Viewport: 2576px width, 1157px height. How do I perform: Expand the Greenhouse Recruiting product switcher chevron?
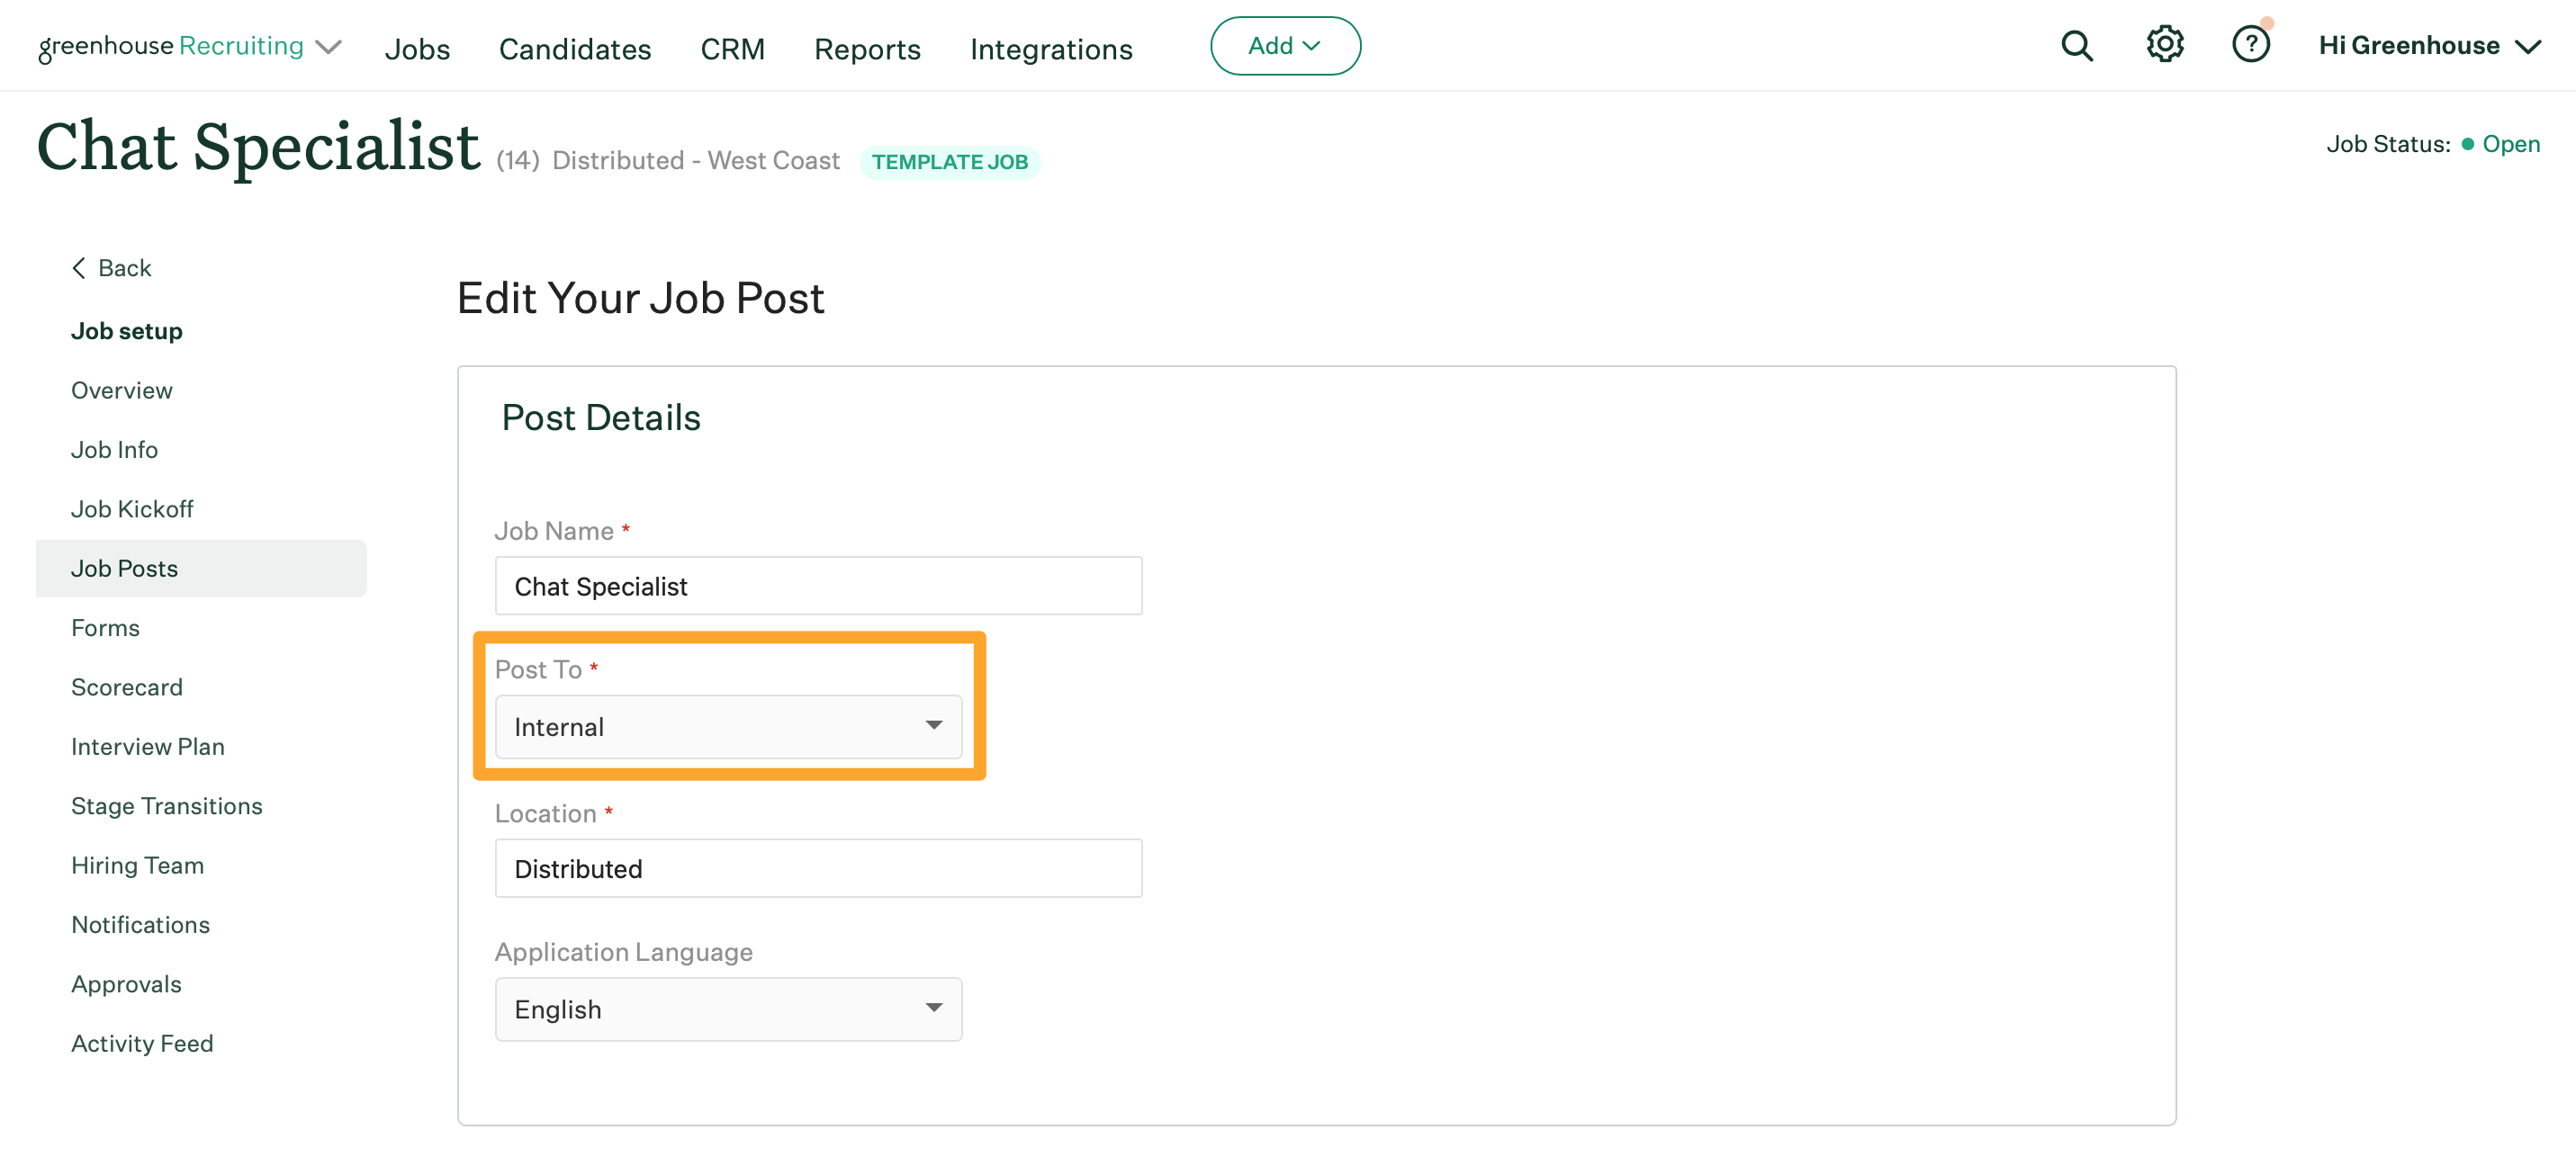[328, 47]
